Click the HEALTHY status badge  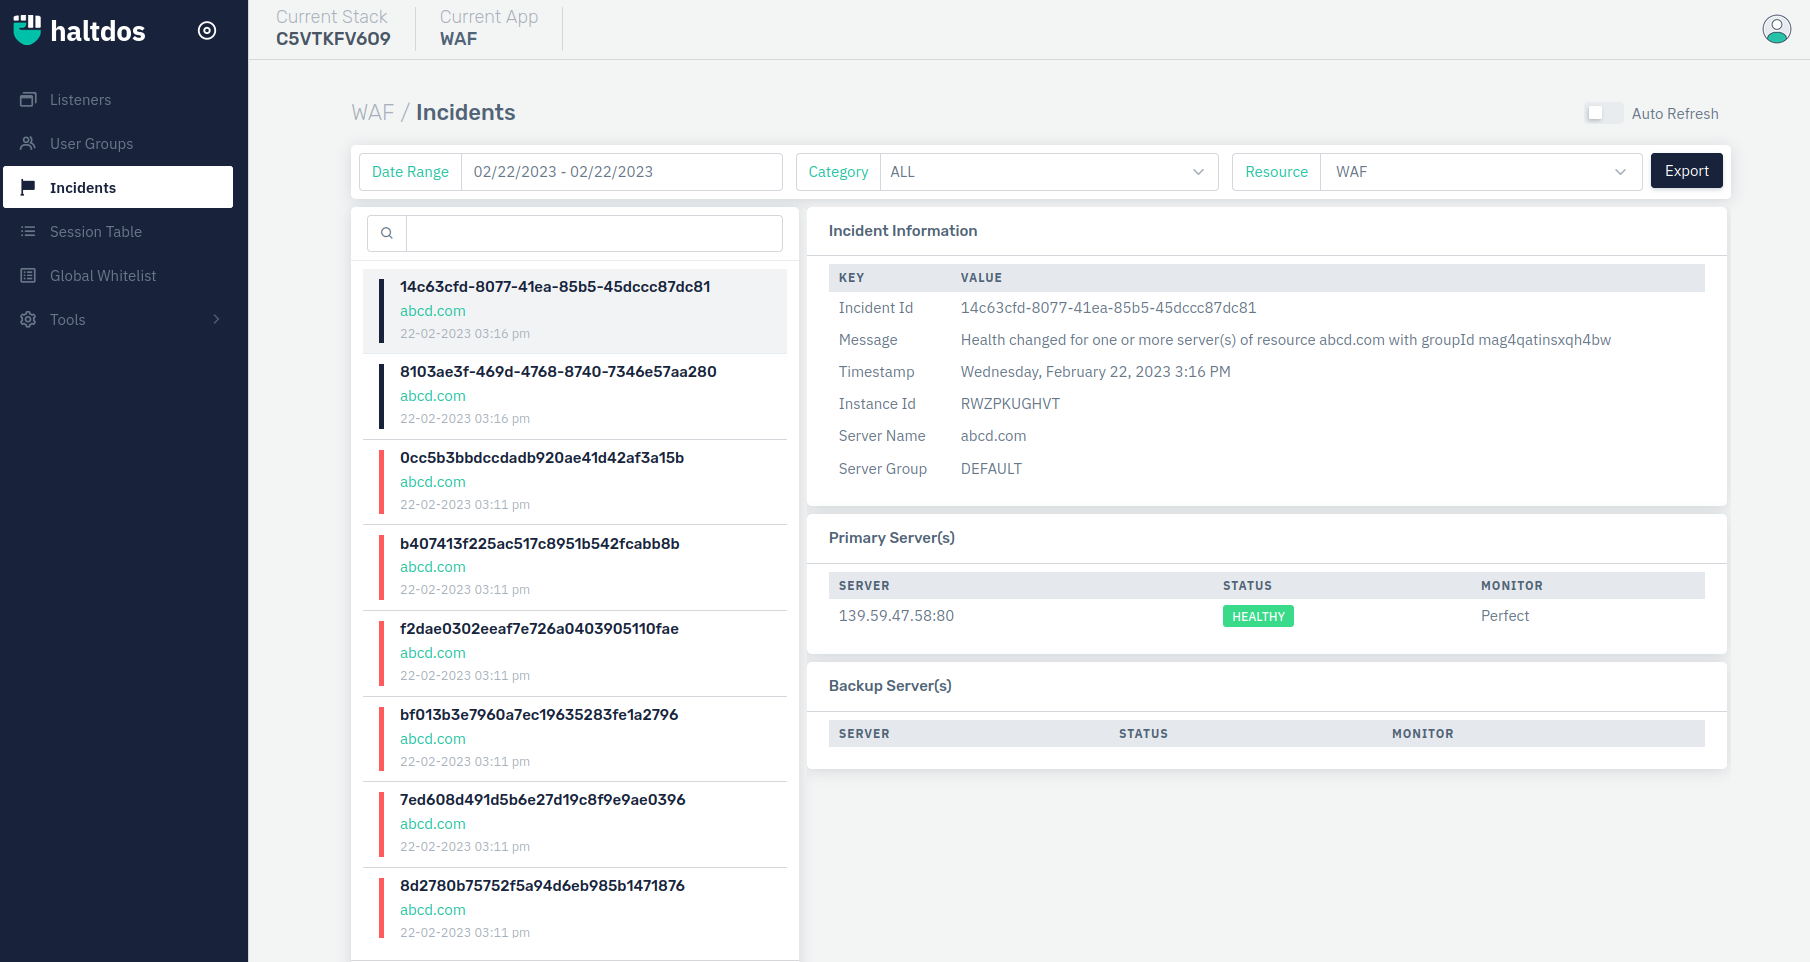tap(1258, 616)
